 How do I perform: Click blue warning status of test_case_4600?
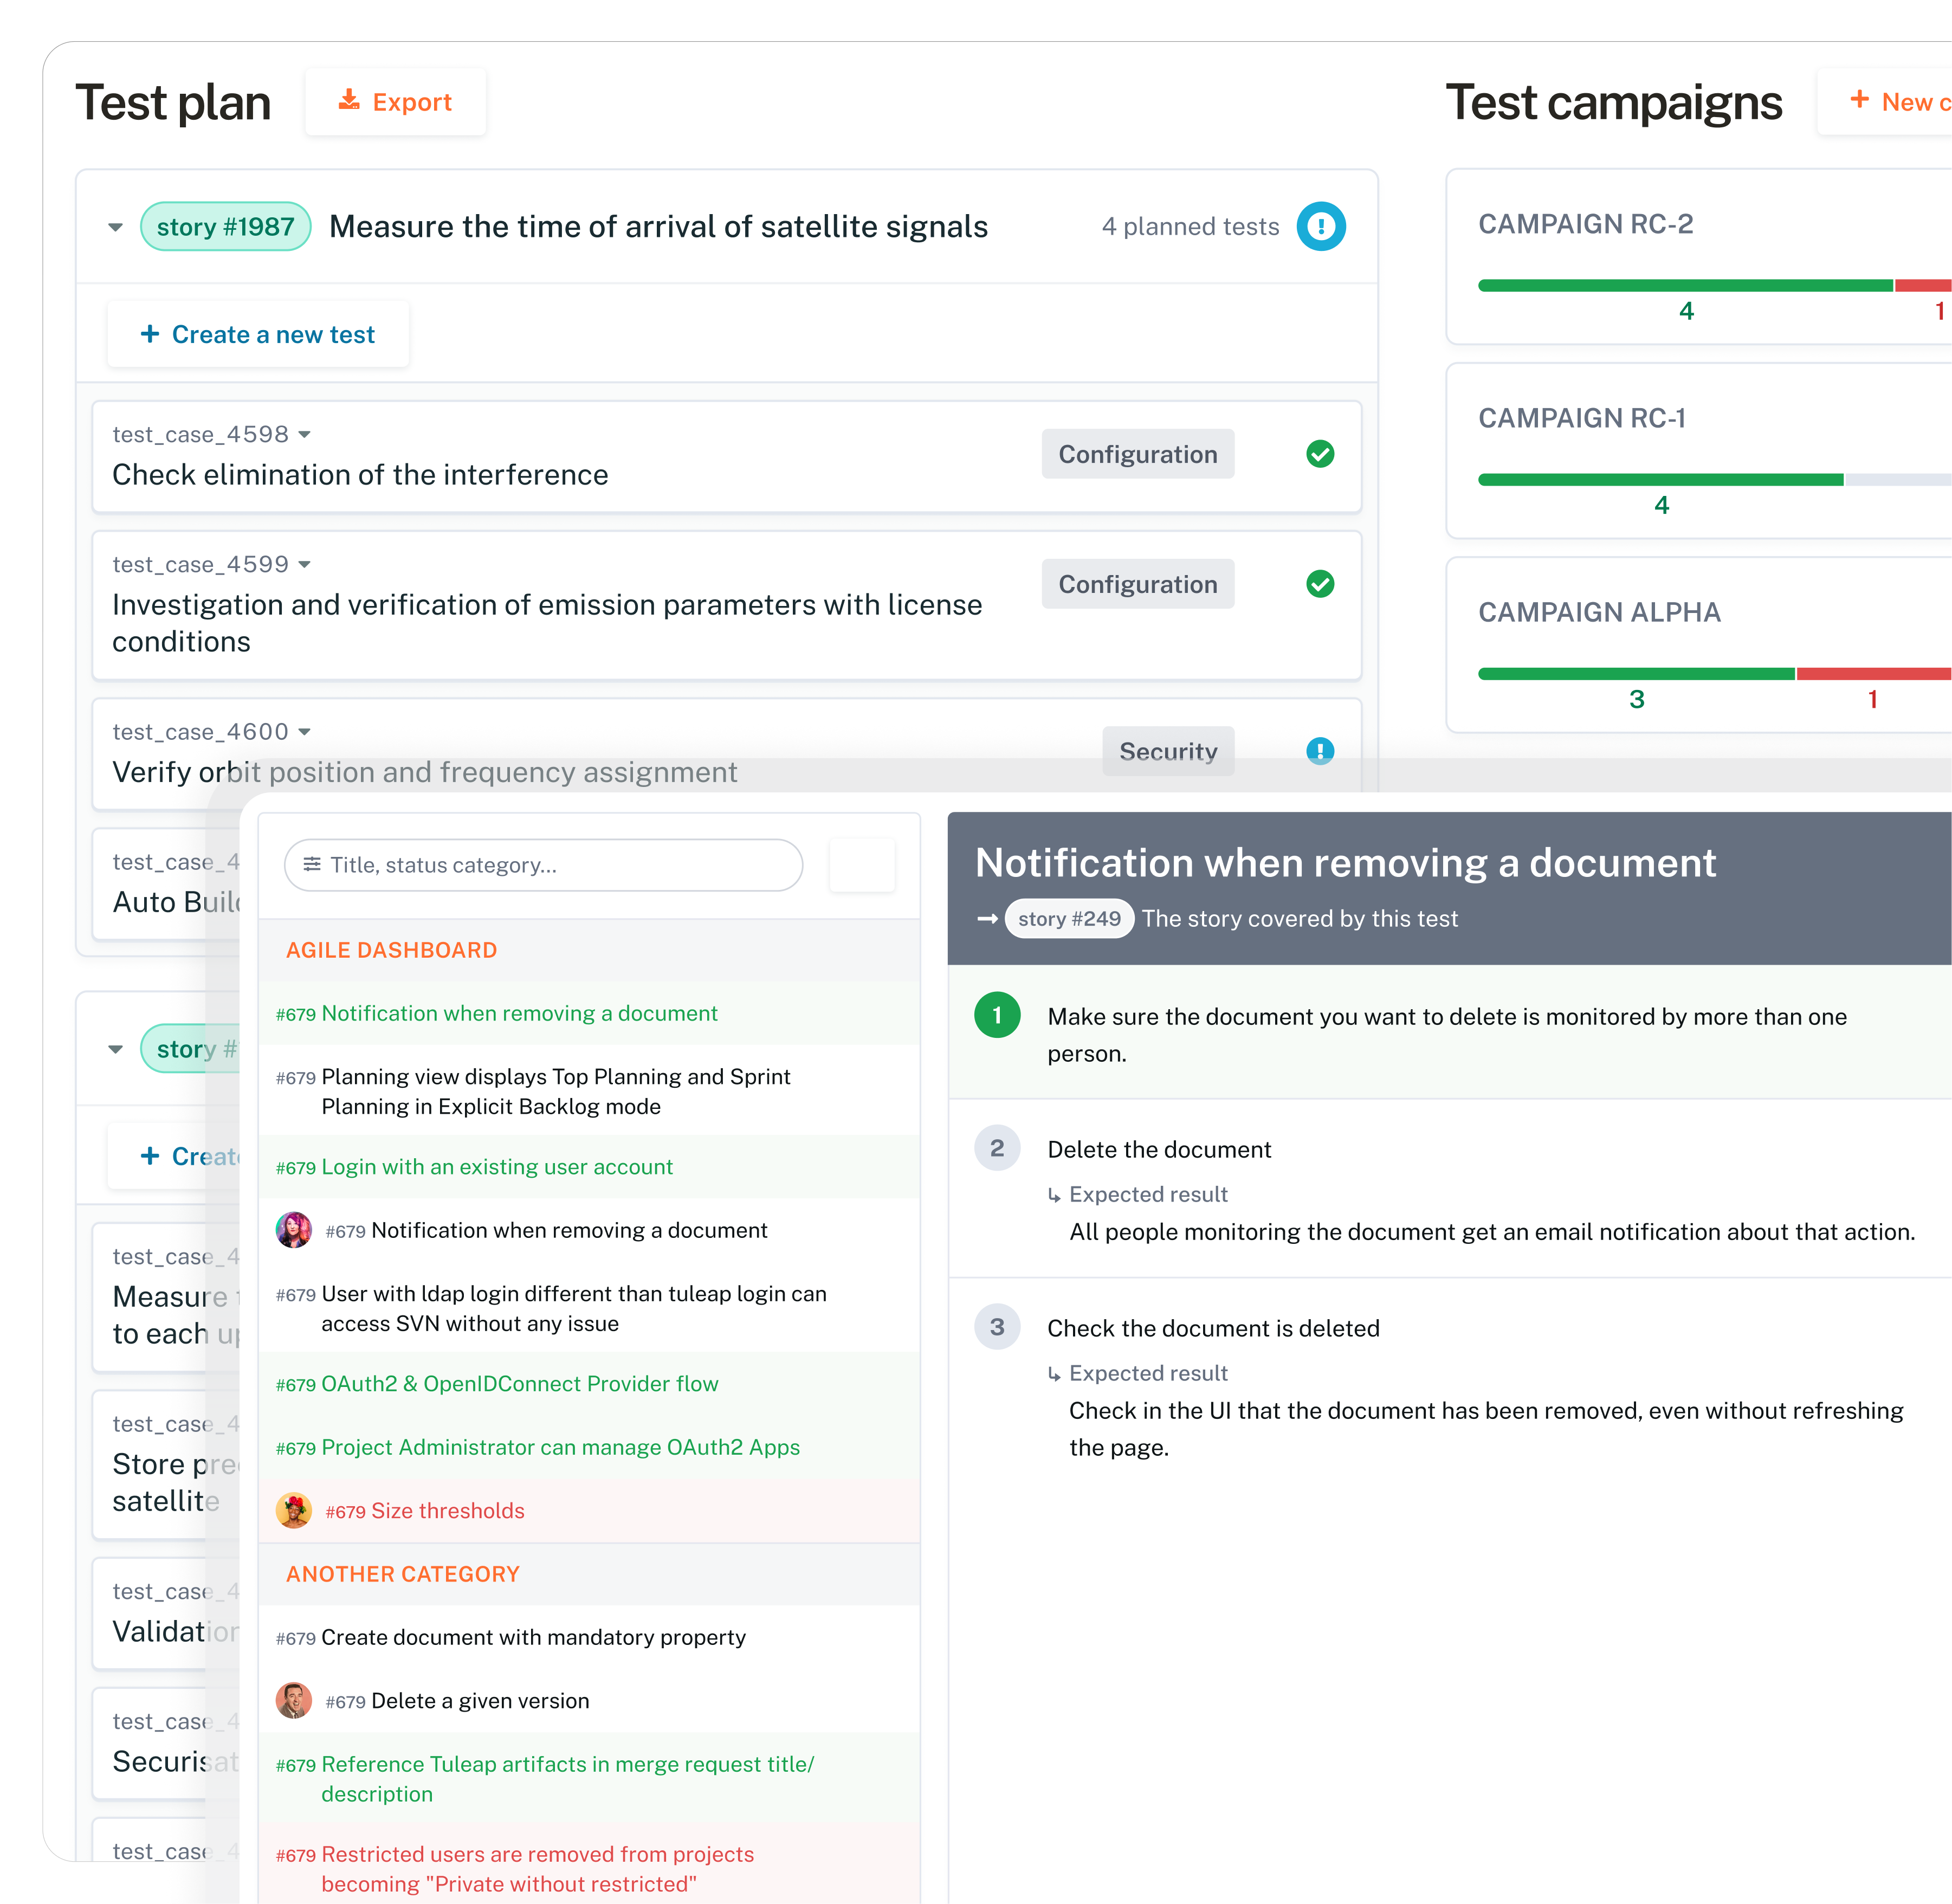pos(1320,751)
